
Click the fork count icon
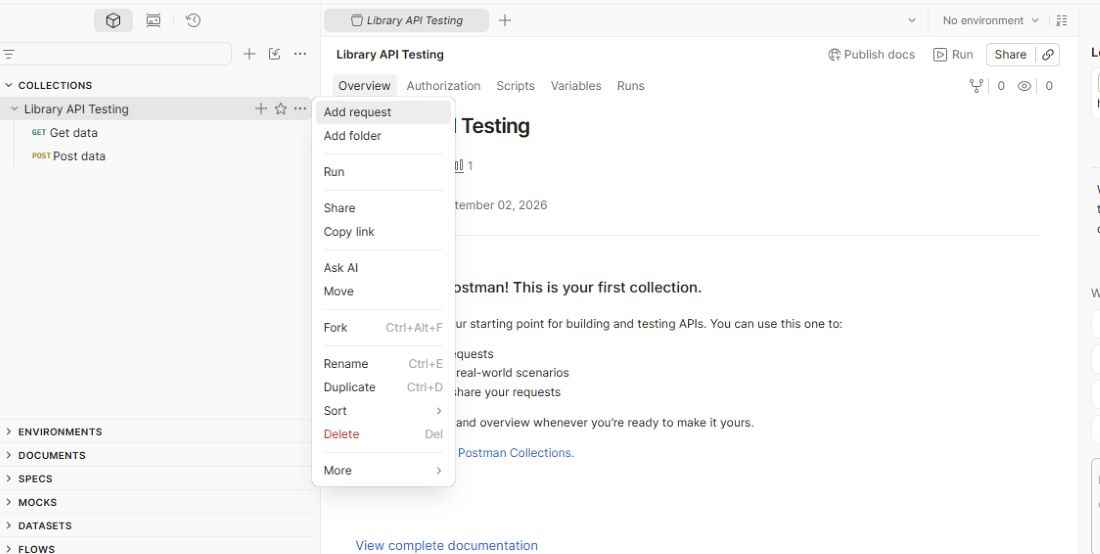click(x=975, y=86)
